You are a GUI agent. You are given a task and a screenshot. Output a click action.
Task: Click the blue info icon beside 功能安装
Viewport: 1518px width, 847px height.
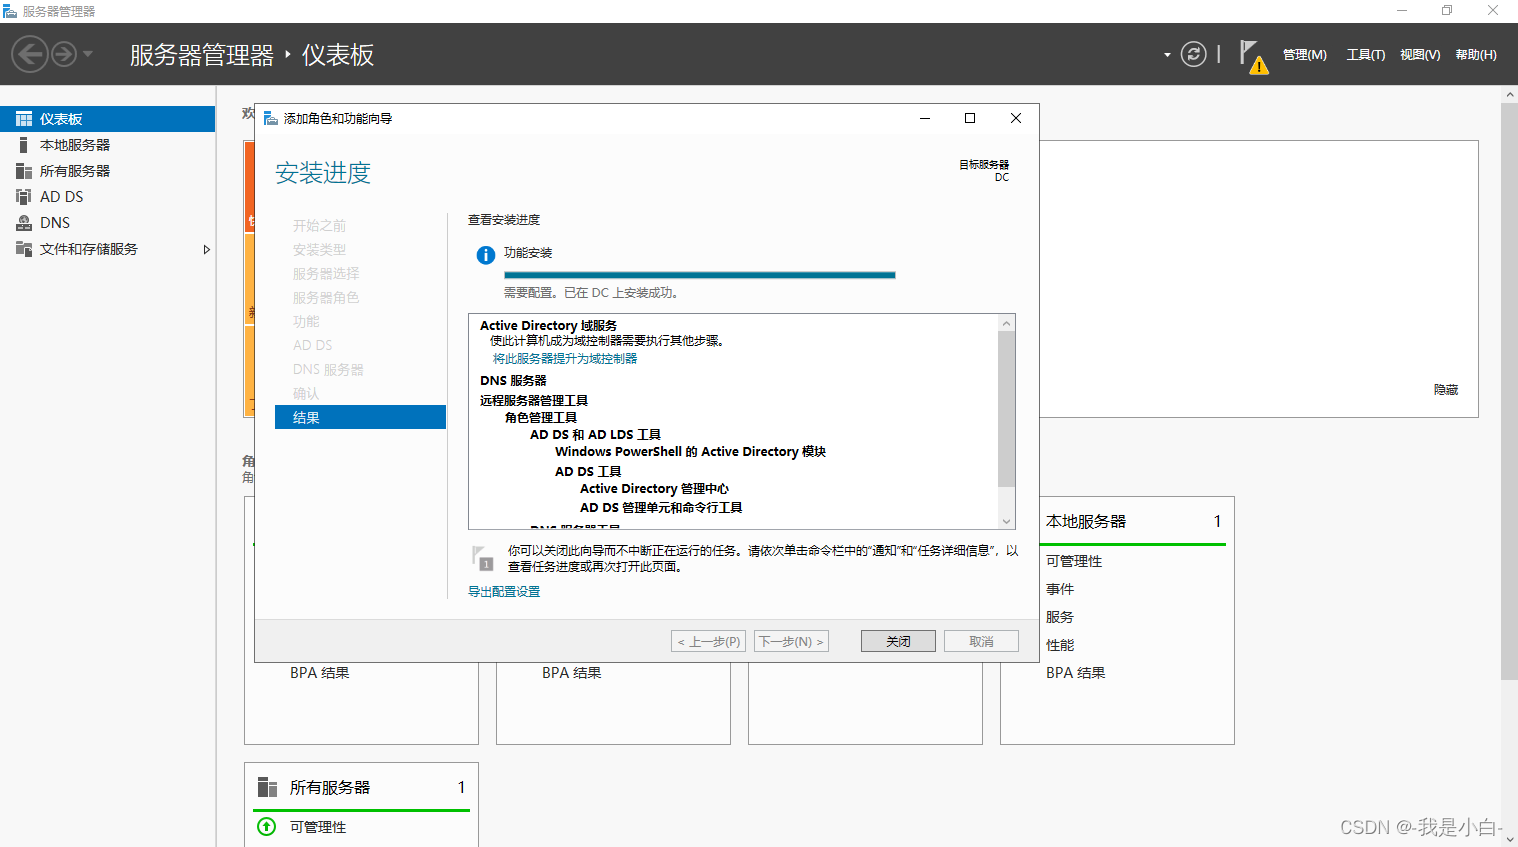click(x=486, y=255)
